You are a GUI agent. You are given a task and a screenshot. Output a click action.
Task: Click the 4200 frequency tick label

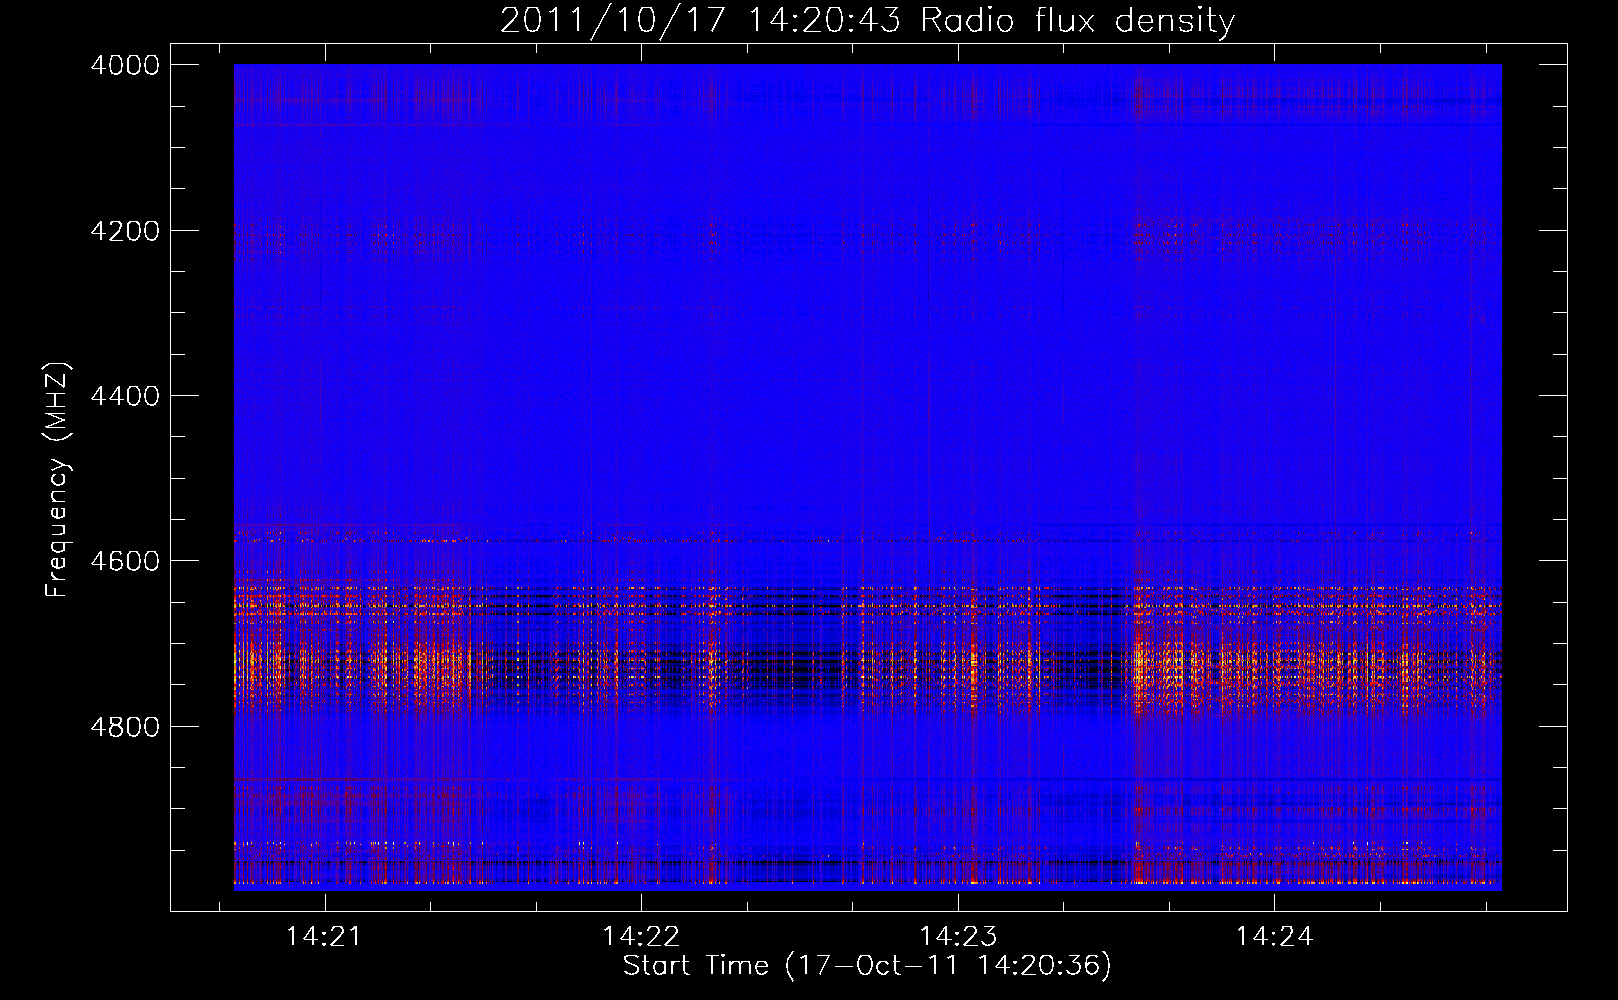tap(125, 231)
